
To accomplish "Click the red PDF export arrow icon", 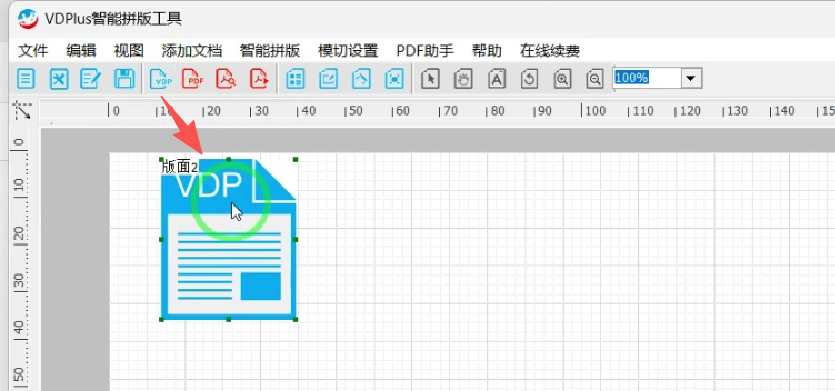I will coord(259,79).
